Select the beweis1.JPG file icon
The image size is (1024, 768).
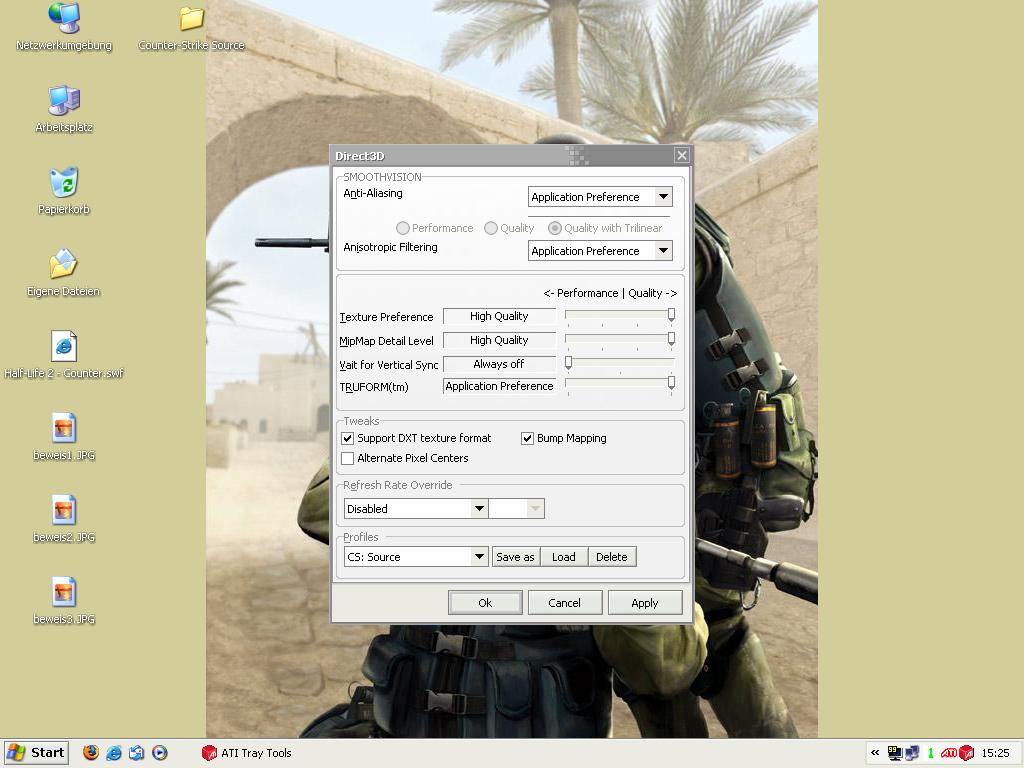coord(63,437)
